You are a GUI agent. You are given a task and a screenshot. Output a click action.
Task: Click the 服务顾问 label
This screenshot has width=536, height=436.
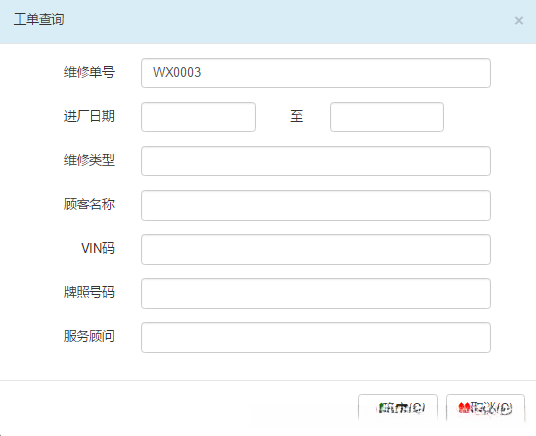coord(89,336)
